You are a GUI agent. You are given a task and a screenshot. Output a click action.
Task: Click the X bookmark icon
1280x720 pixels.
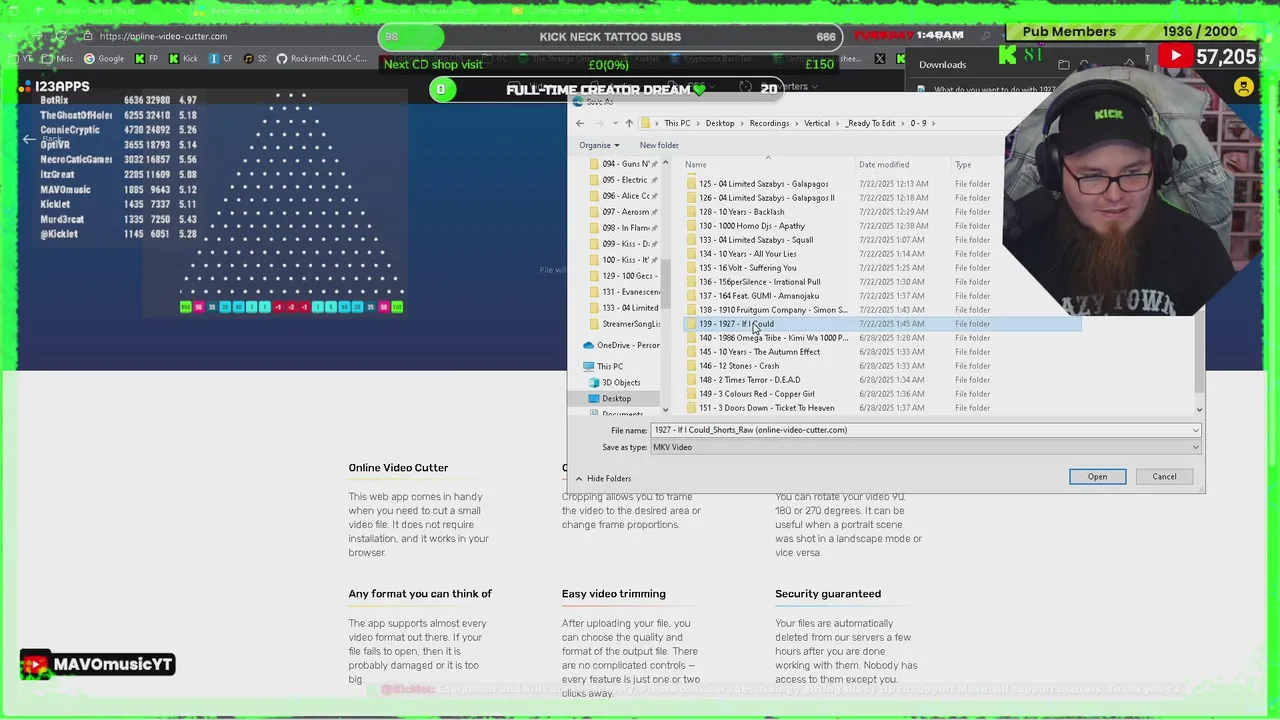[x=879, y=59]
